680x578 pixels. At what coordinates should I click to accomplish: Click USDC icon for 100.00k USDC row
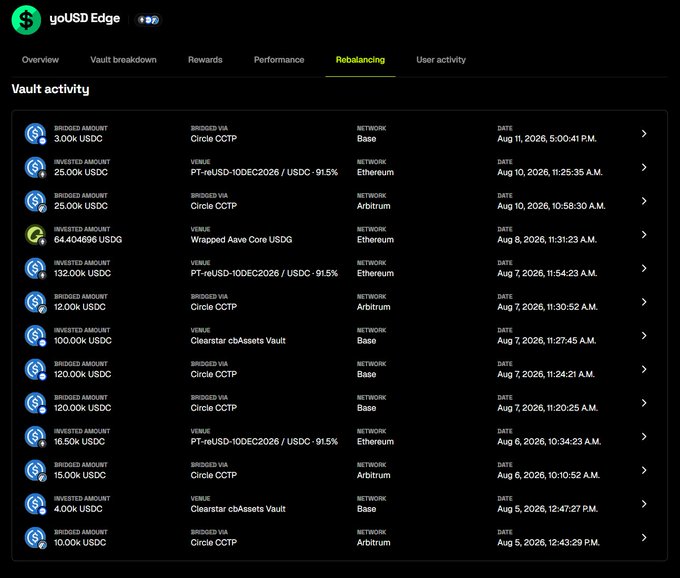coord(35,336)
